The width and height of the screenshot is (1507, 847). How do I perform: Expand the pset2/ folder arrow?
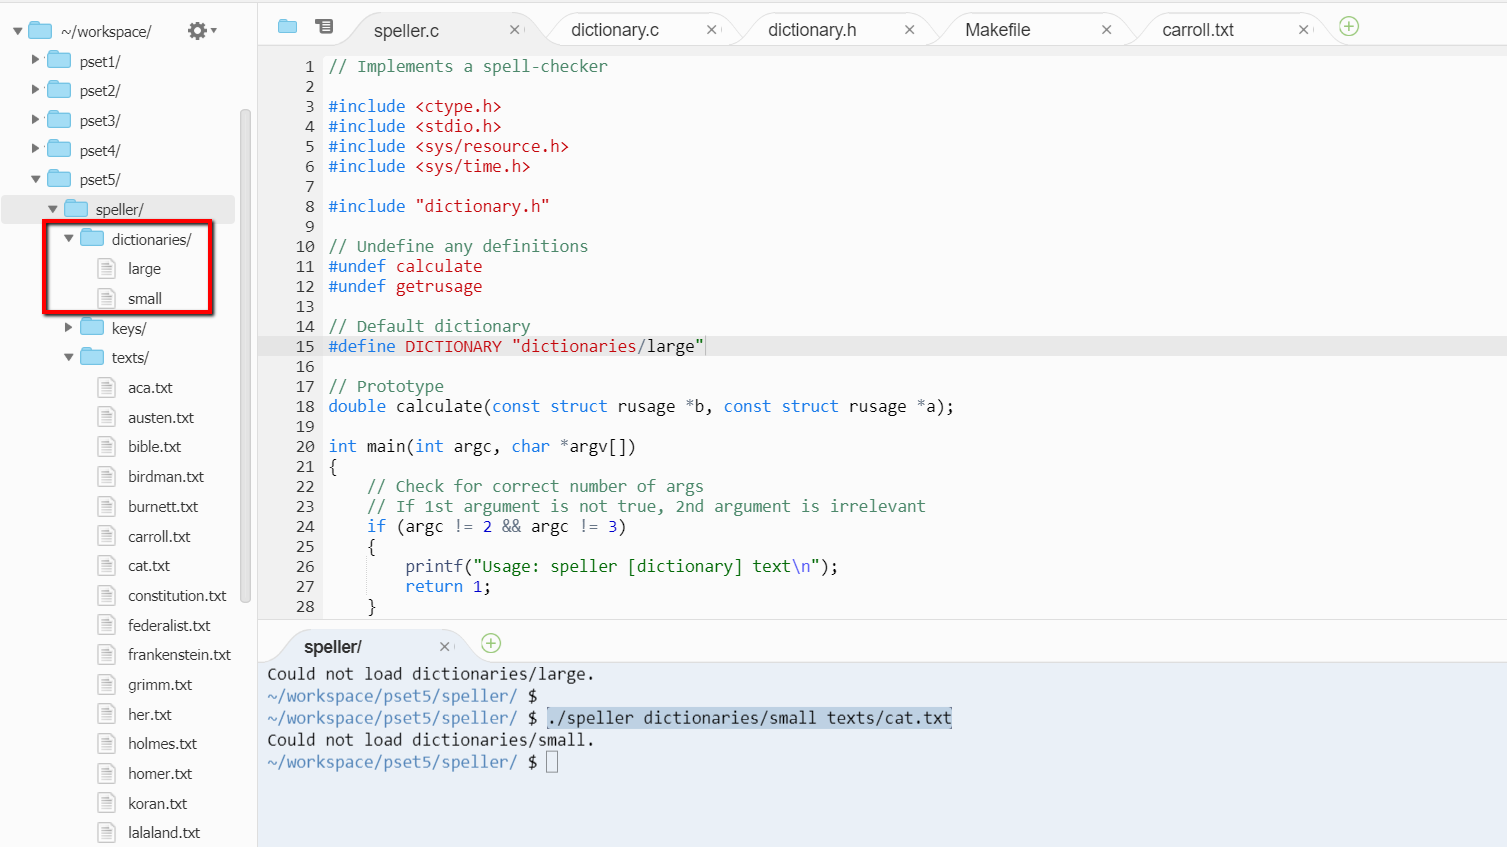tap(35, 90)
